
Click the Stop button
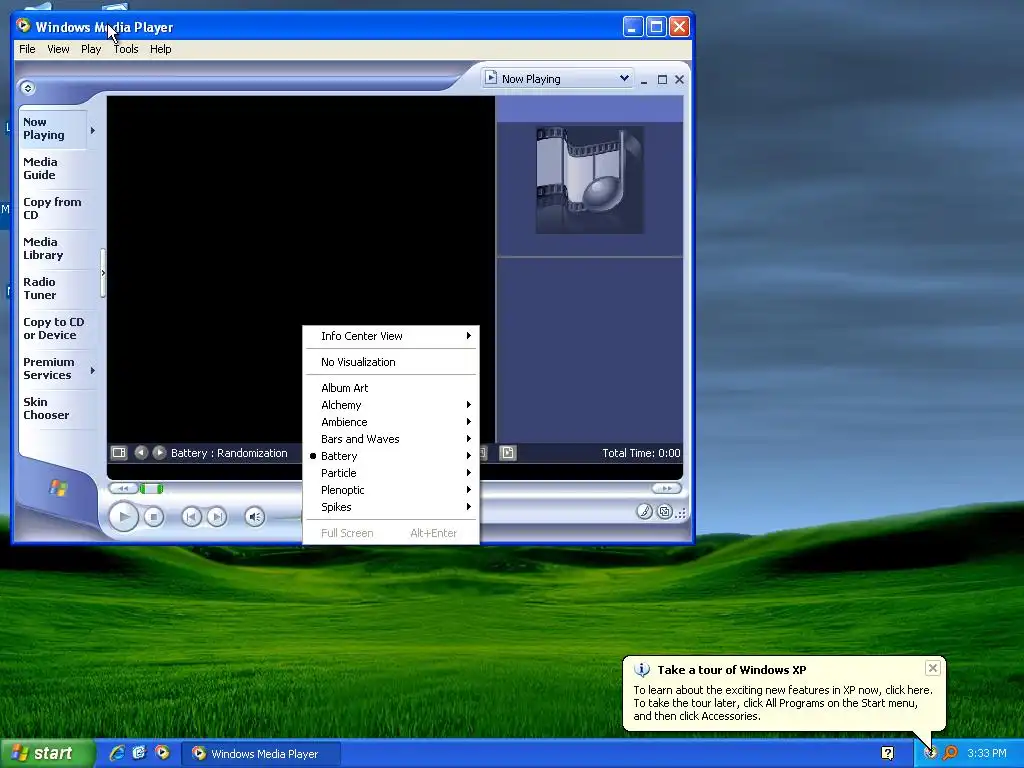pos(153,517)
